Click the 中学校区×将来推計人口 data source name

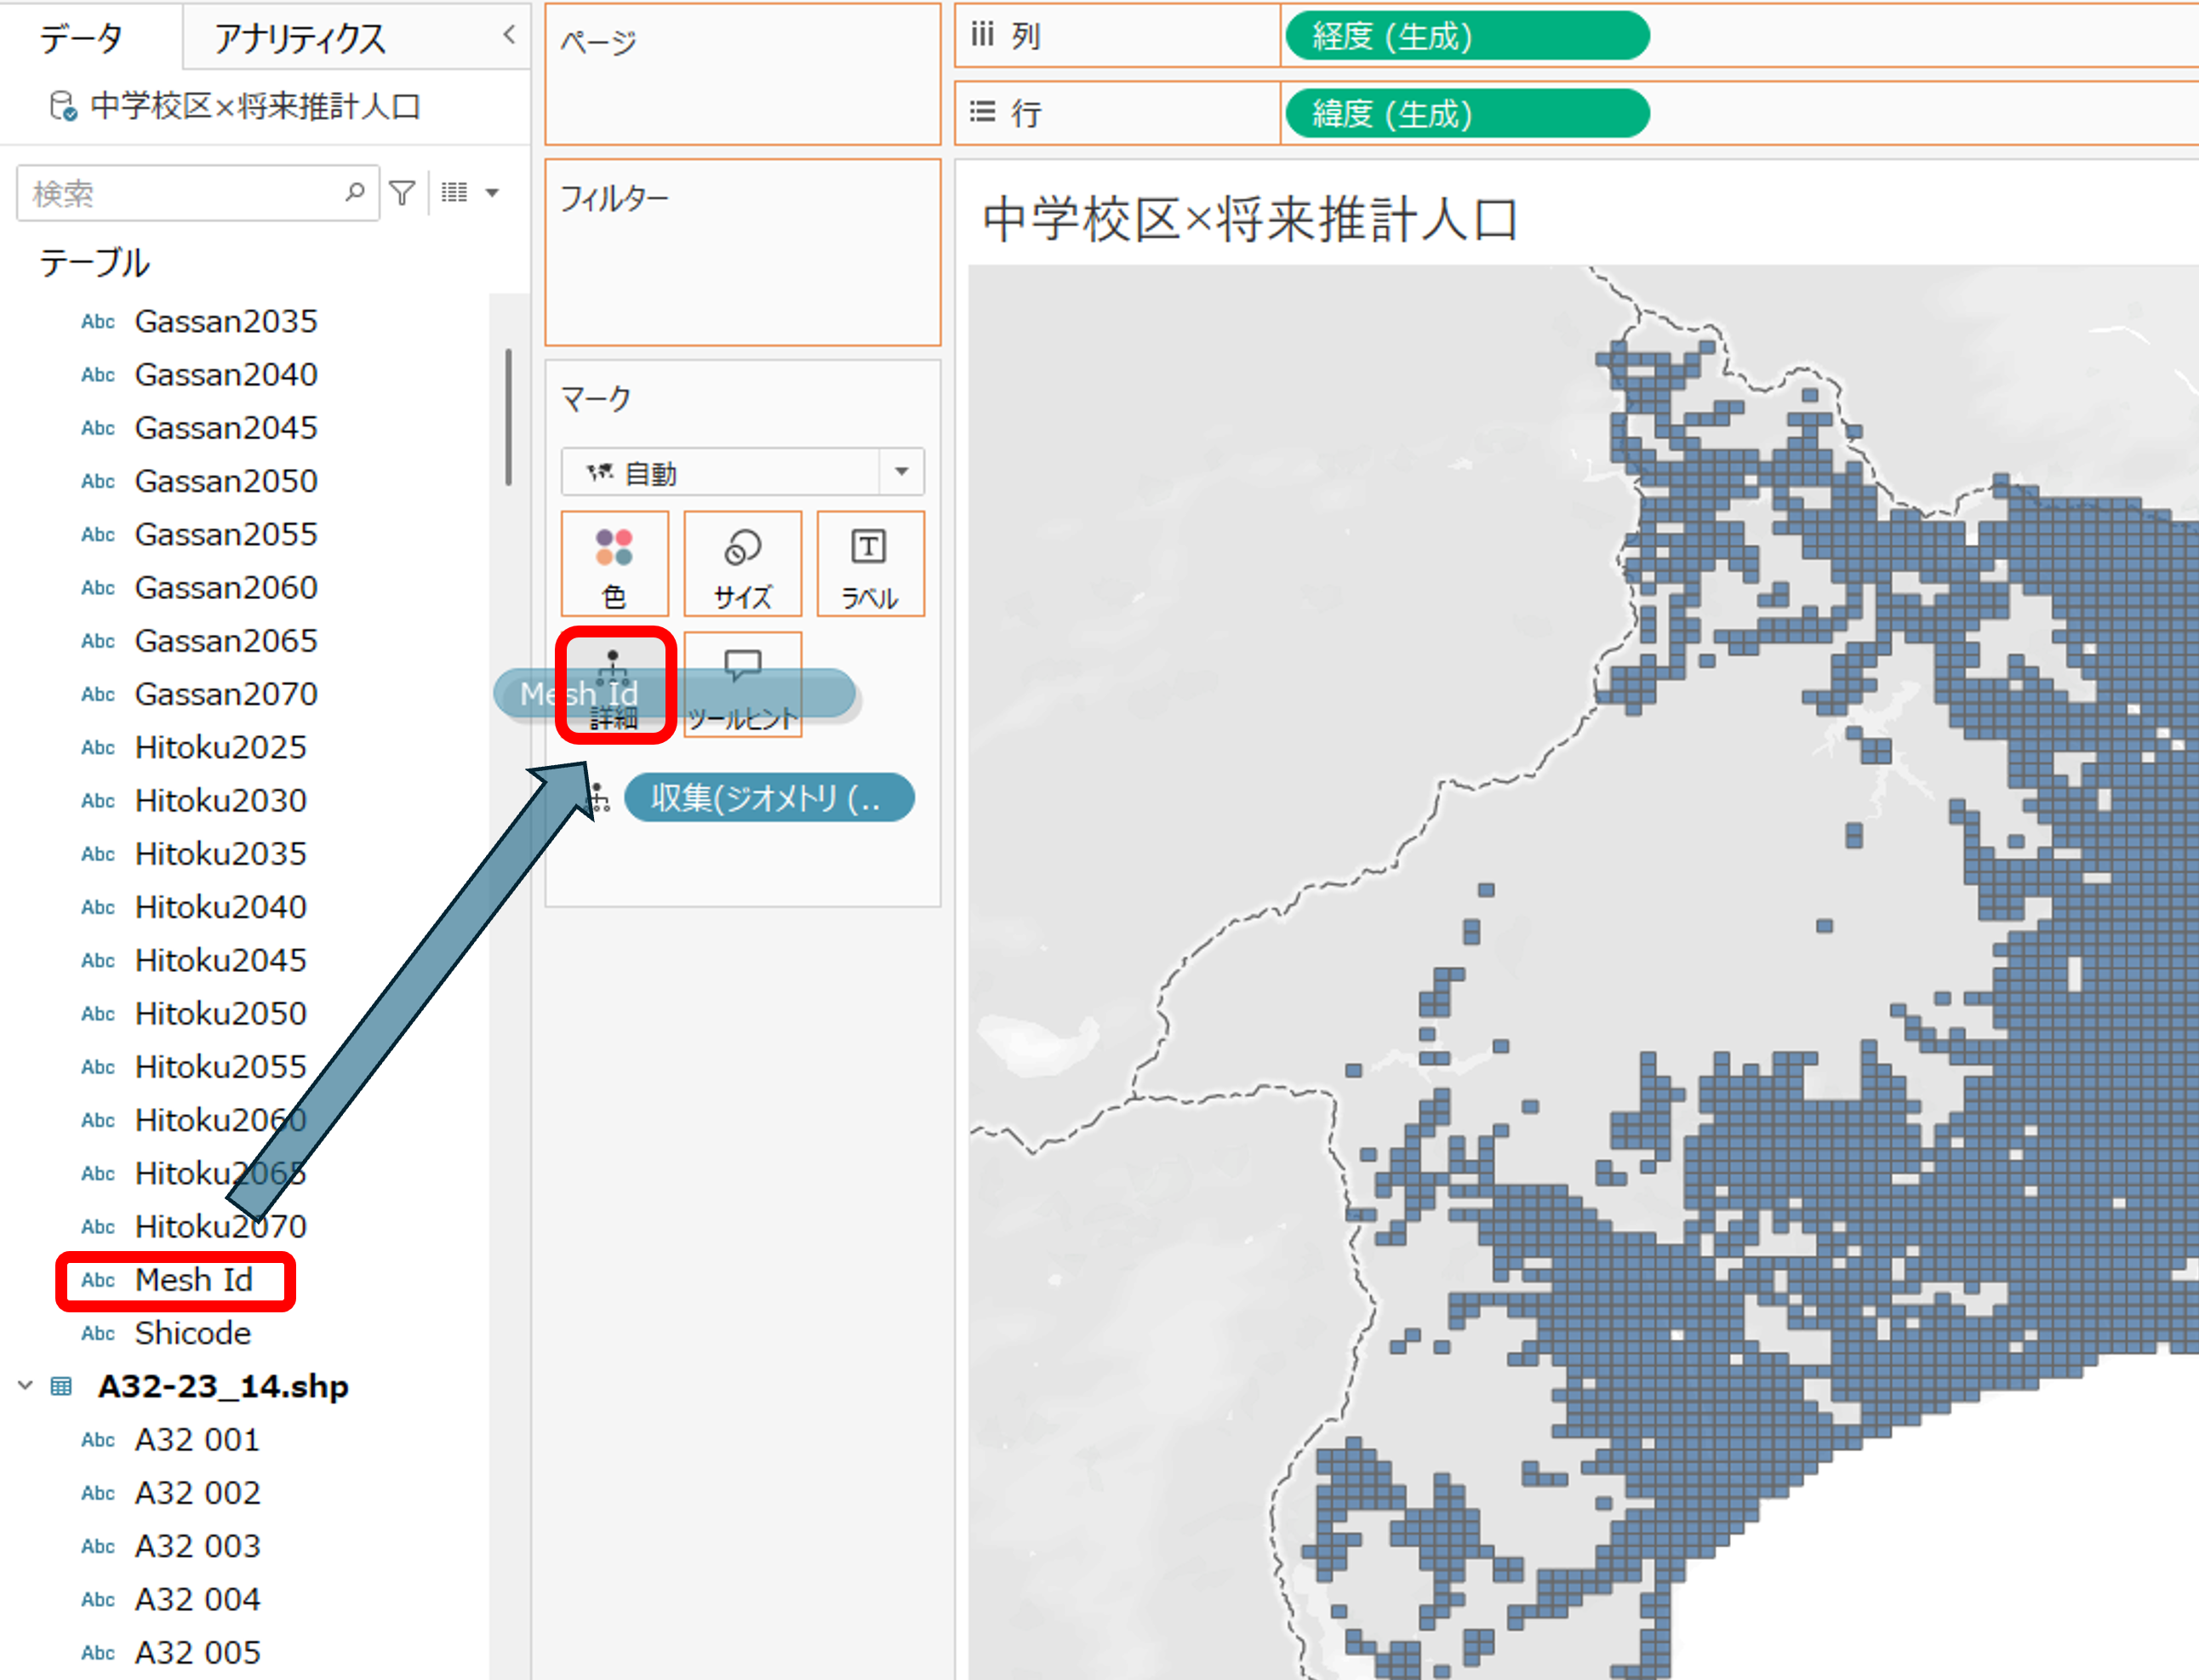point(256,106)
